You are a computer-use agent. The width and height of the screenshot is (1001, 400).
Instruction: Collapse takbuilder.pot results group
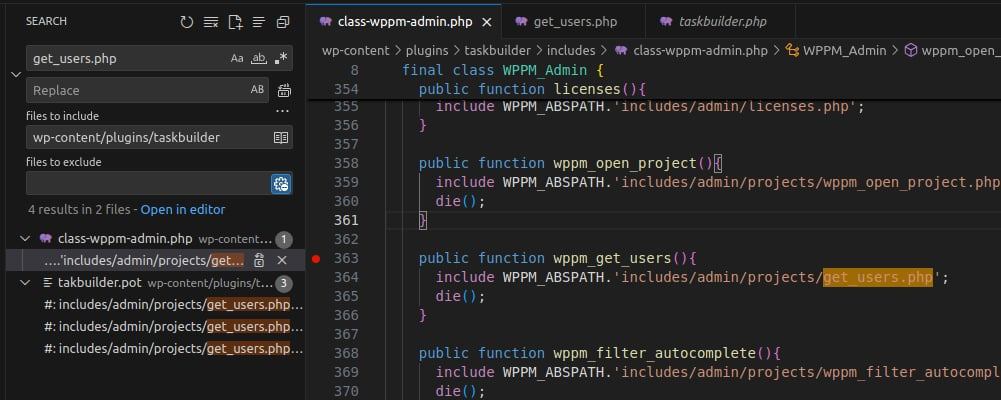pyautogui.click(x=24, y=283)
